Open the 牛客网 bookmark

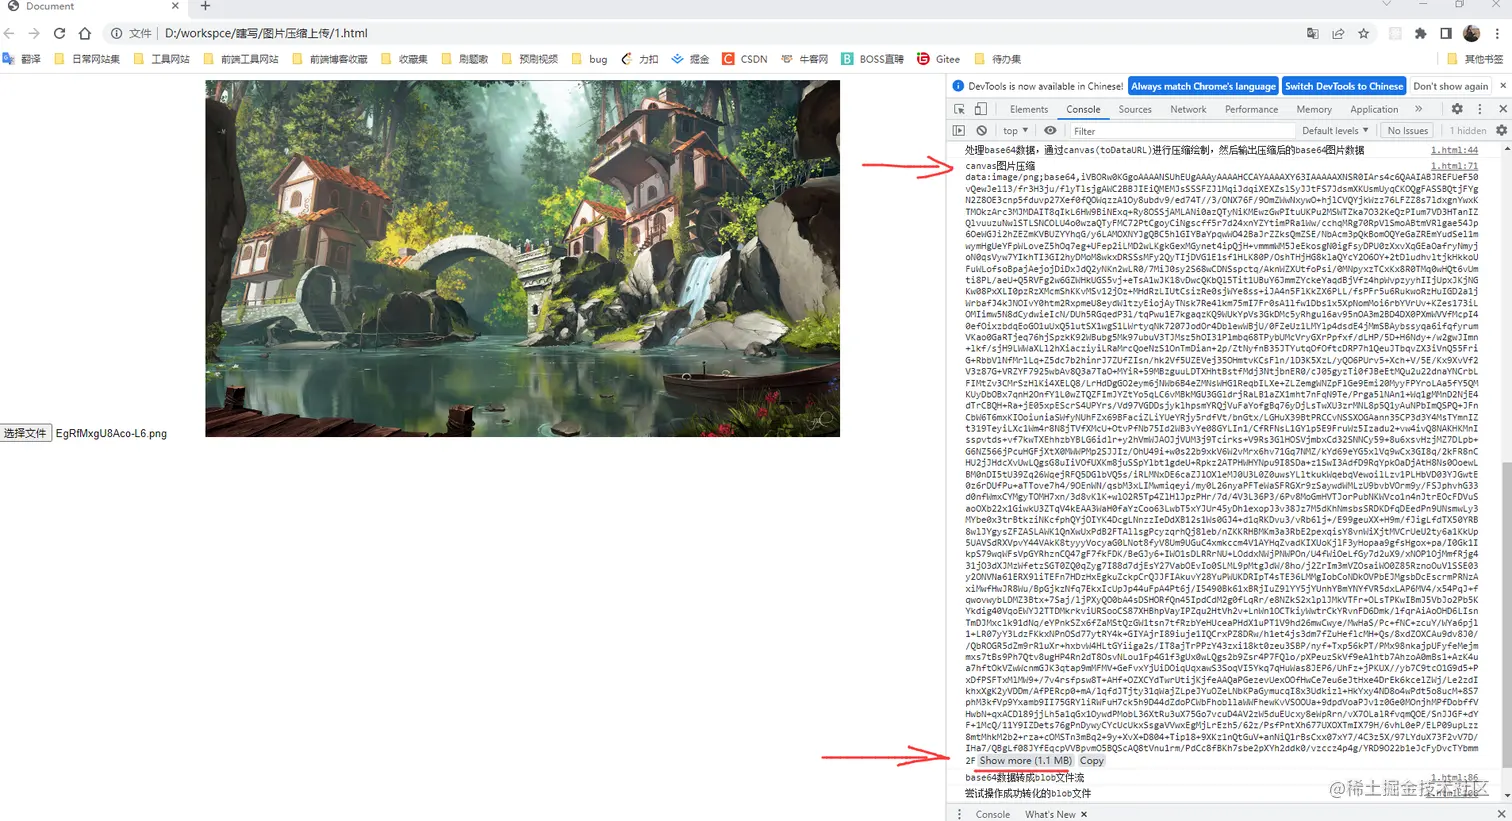point(804,59)
